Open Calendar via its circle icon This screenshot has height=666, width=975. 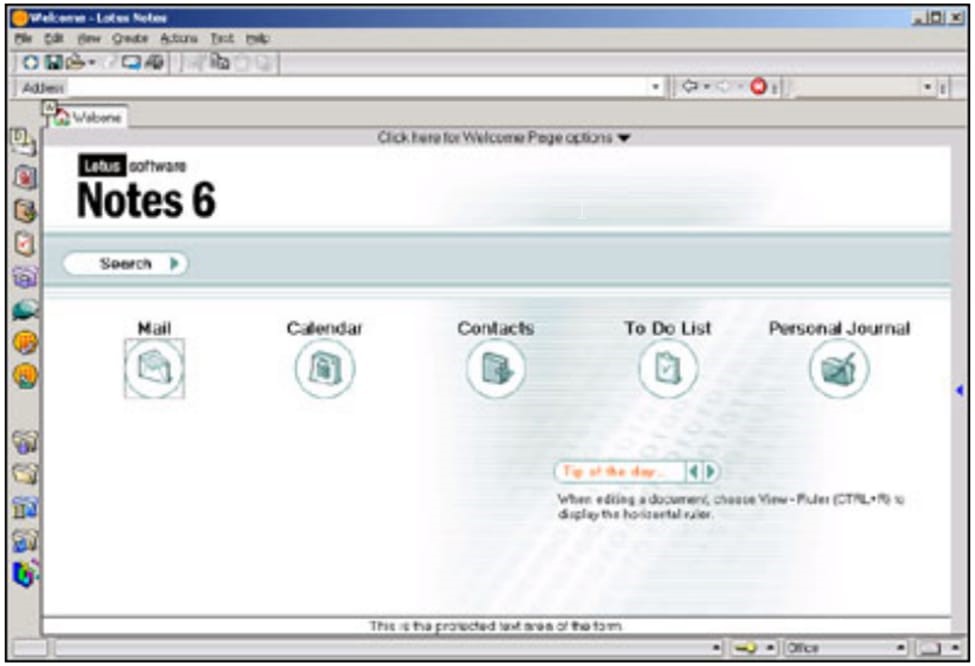point(325,369)
